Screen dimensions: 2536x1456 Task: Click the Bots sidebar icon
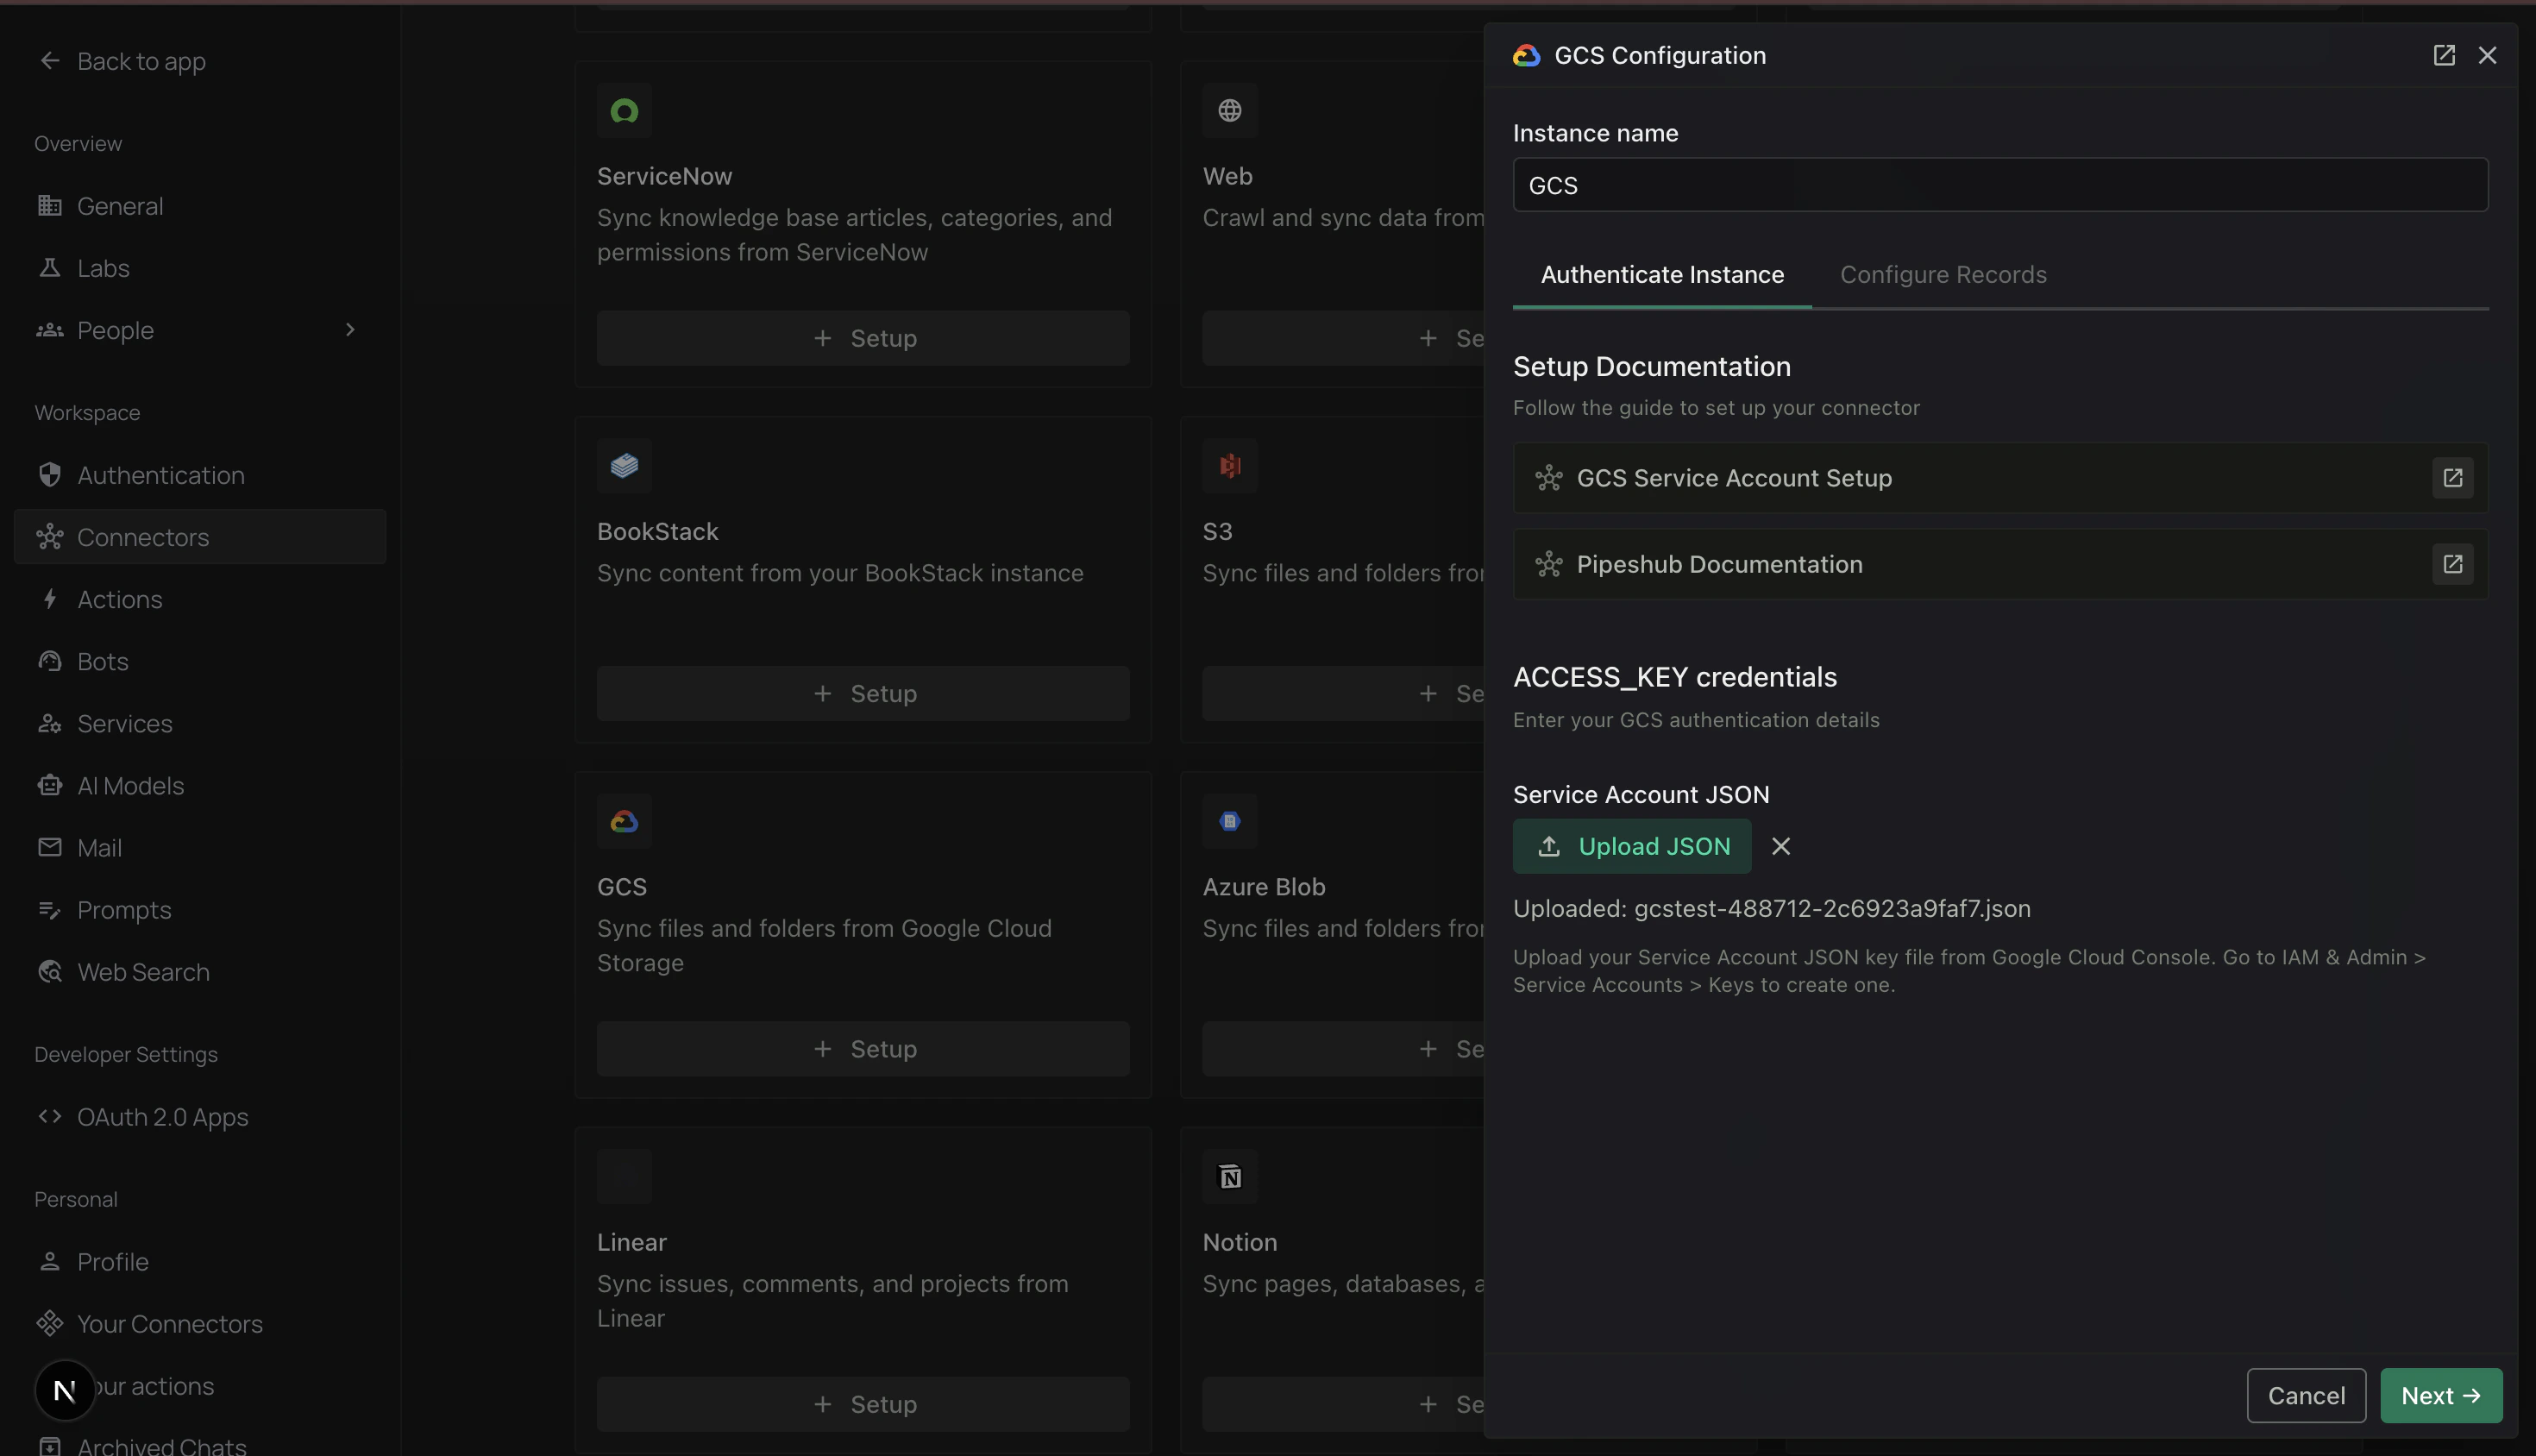point(49,661)
